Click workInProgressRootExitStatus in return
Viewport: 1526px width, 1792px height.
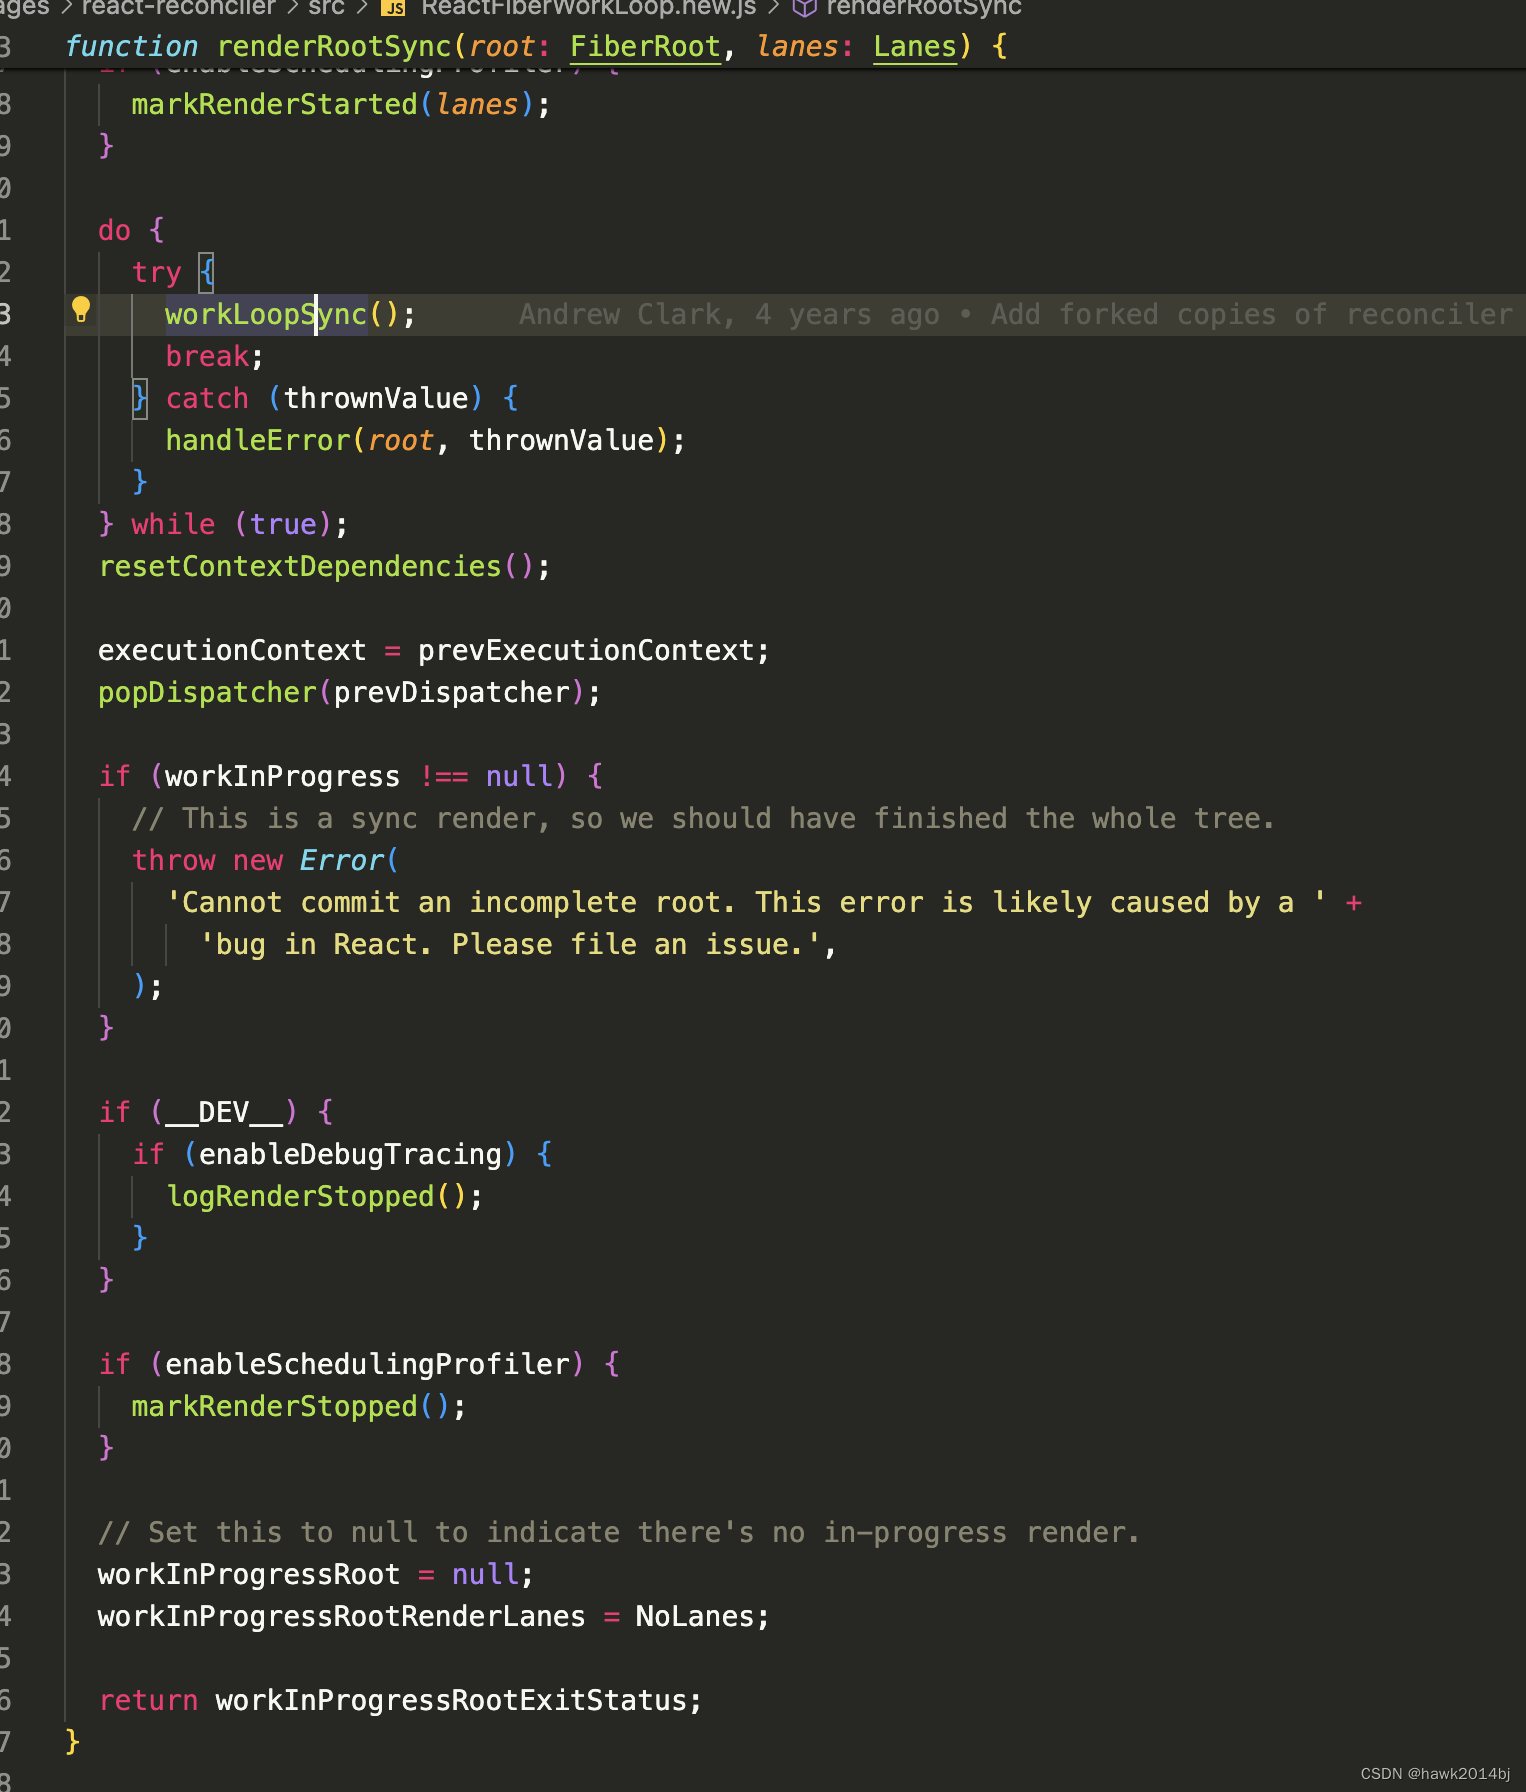(x=451, y=1700)
